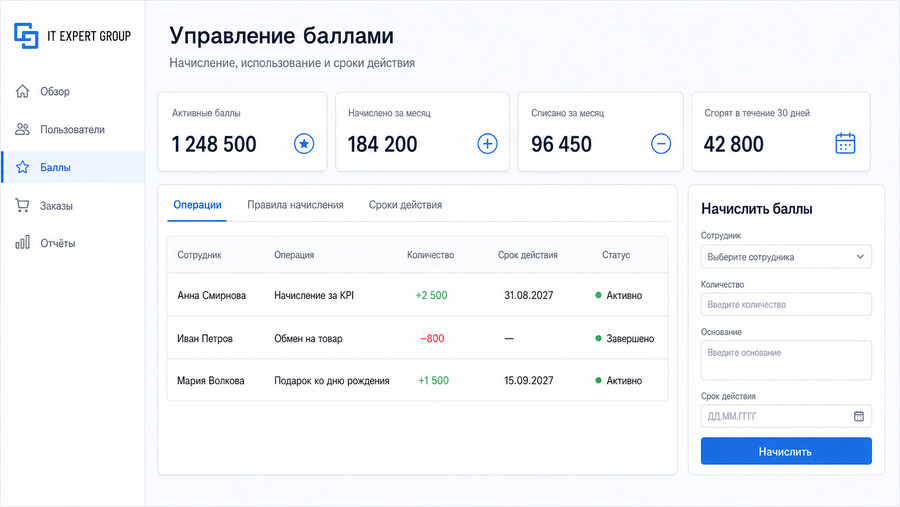Click the Заказы cart icon
Screen dimensions: 900x507
tap(22, 205)
